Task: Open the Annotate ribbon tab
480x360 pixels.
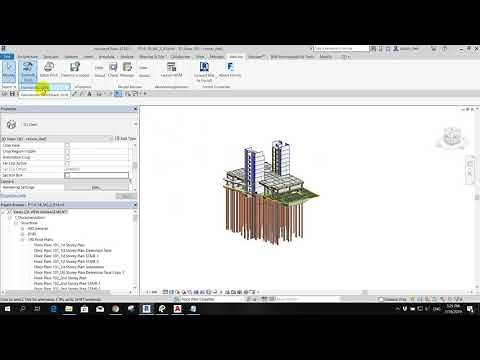Action: [107, 57]
